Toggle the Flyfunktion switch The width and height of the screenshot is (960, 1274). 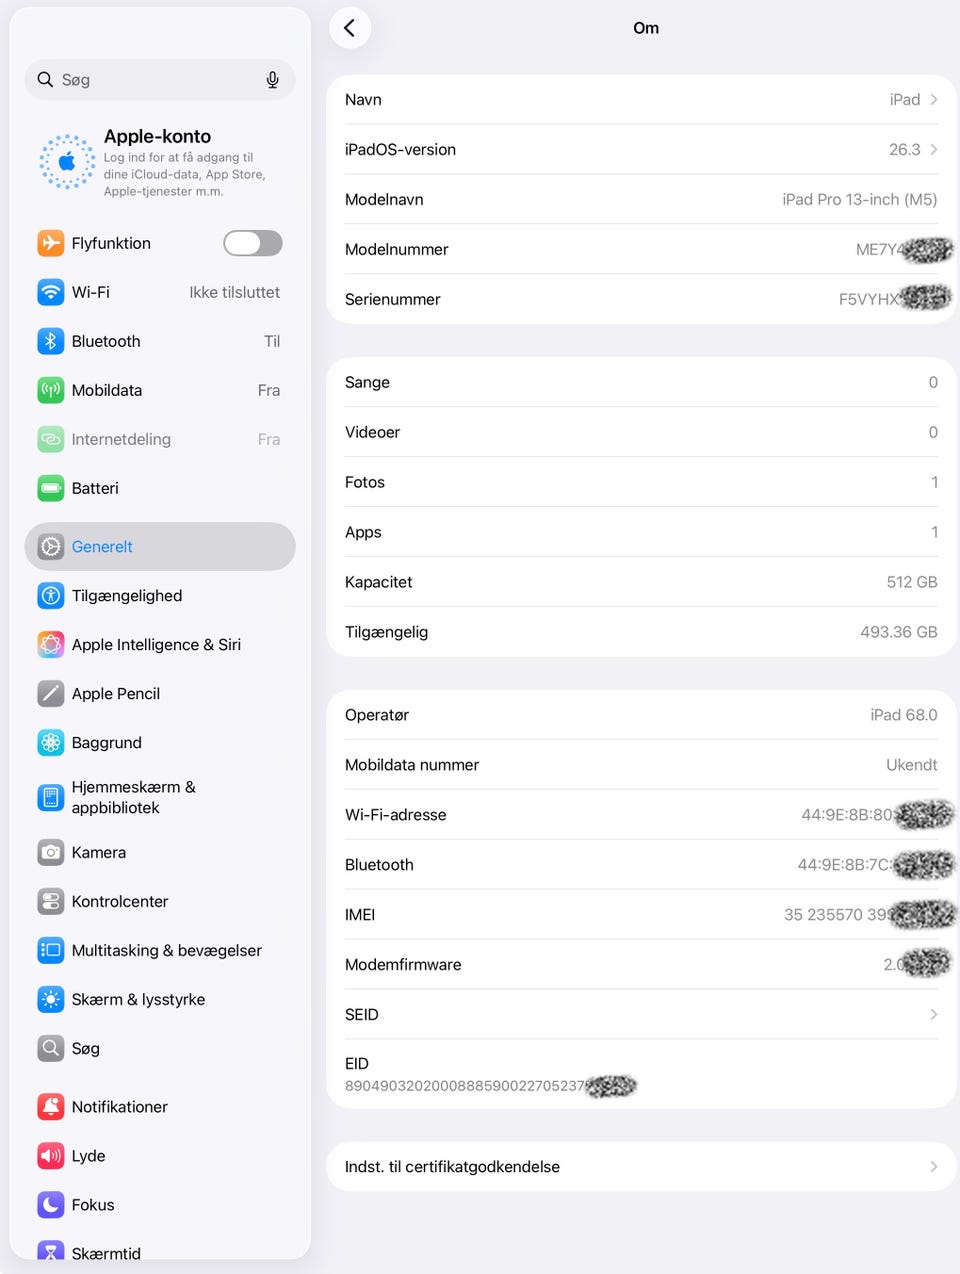253,243
